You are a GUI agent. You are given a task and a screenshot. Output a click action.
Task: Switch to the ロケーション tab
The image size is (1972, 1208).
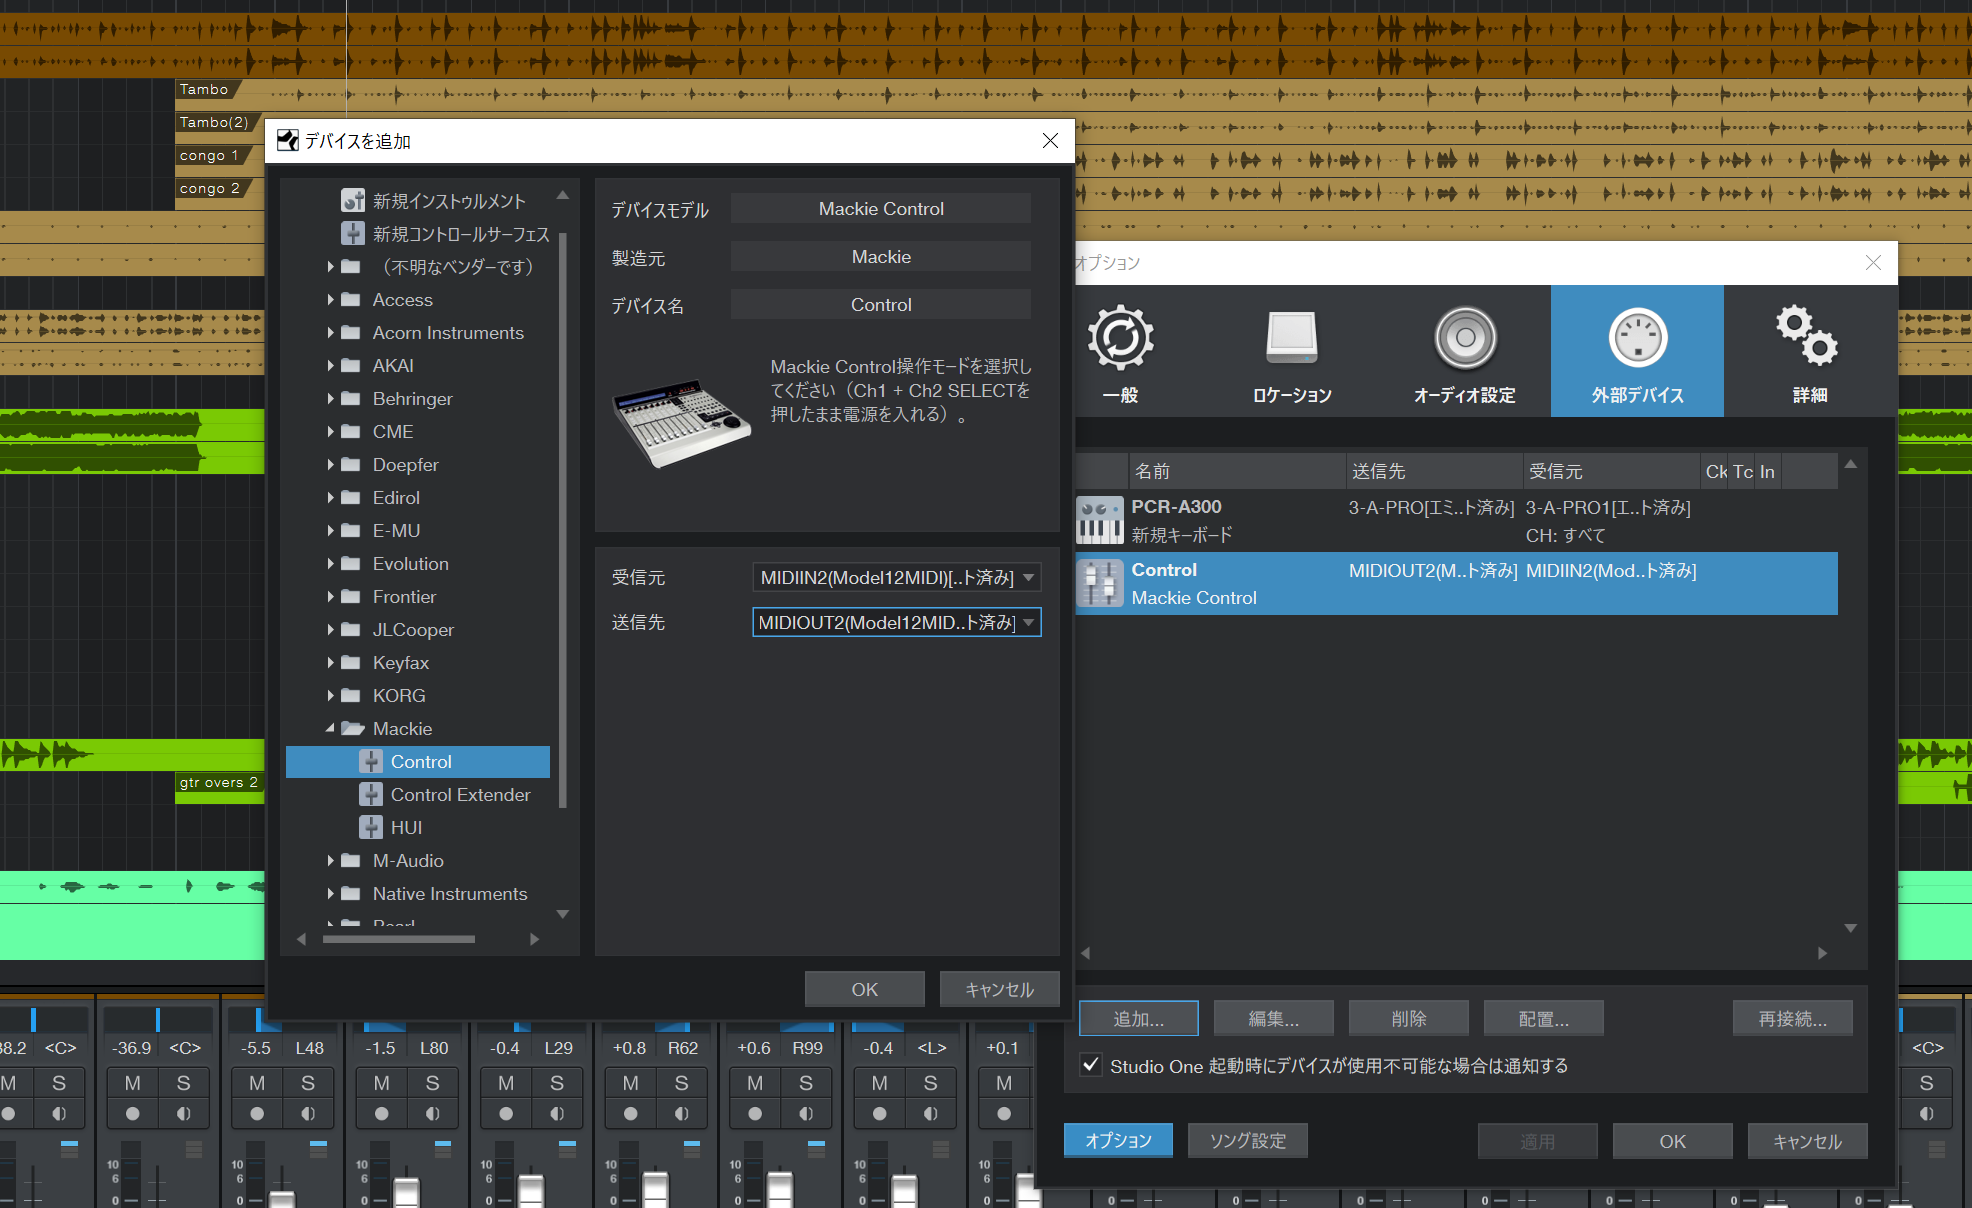1292,352
